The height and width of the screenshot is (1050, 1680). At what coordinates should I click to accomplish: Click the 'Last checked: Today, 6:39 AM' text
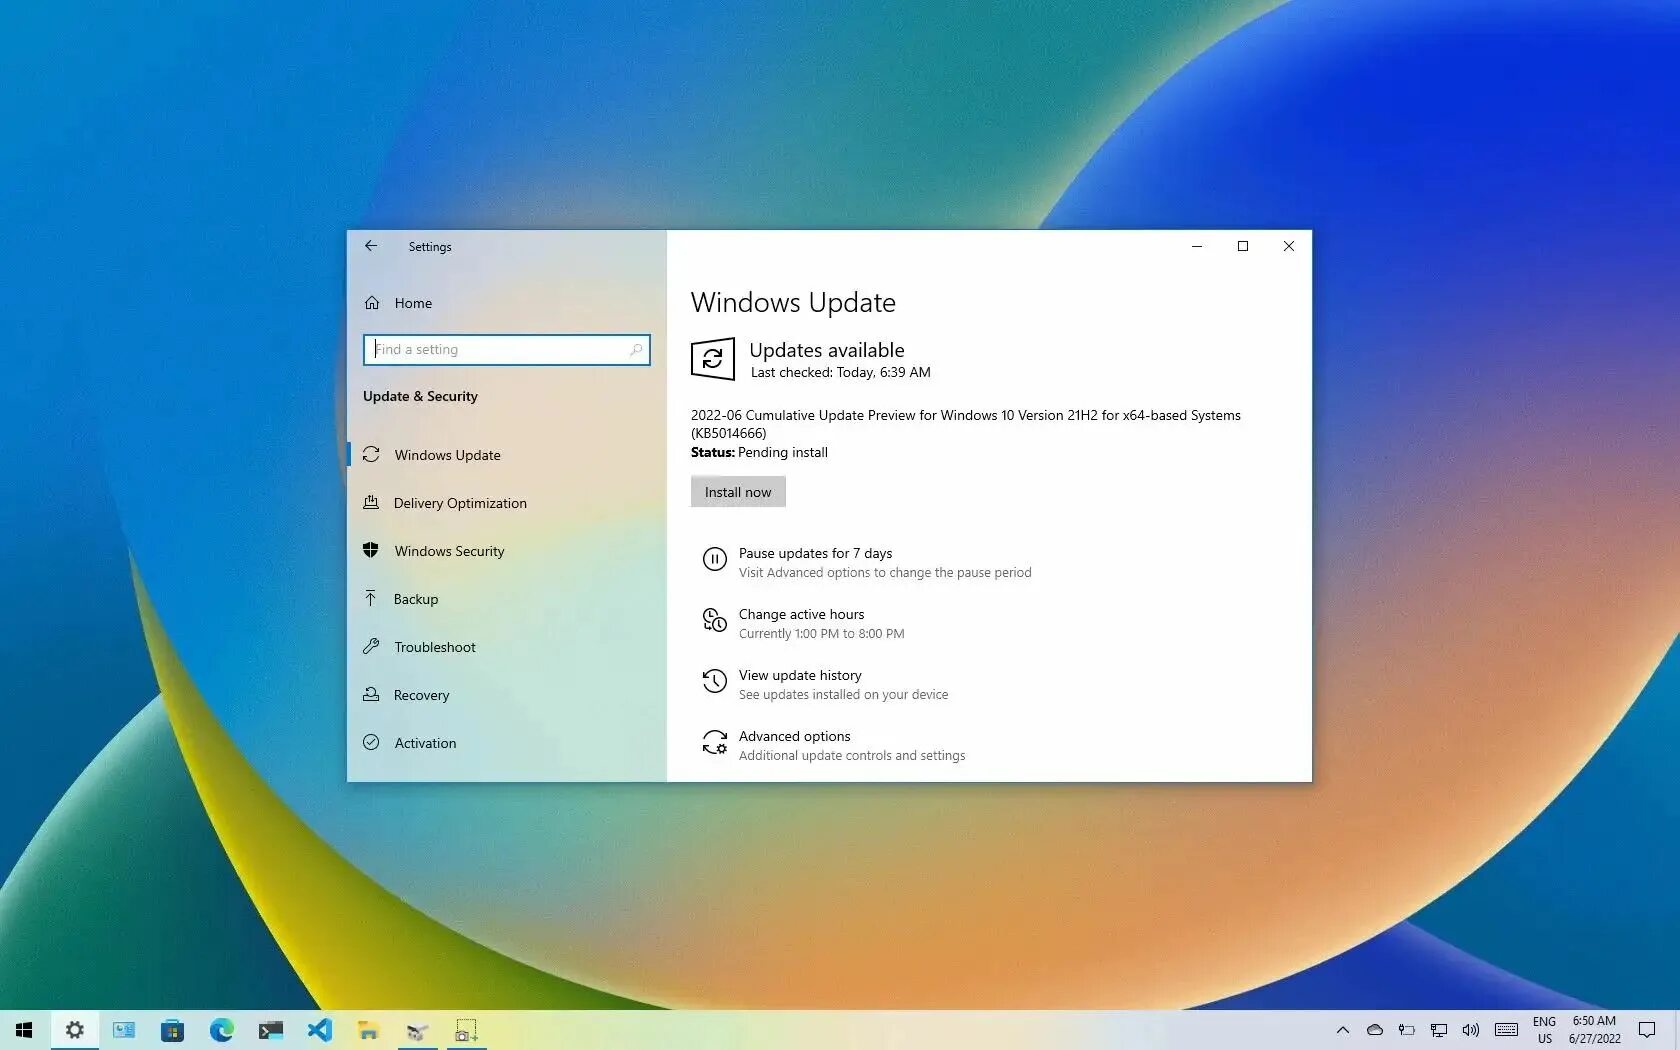(x=840, y=372)
